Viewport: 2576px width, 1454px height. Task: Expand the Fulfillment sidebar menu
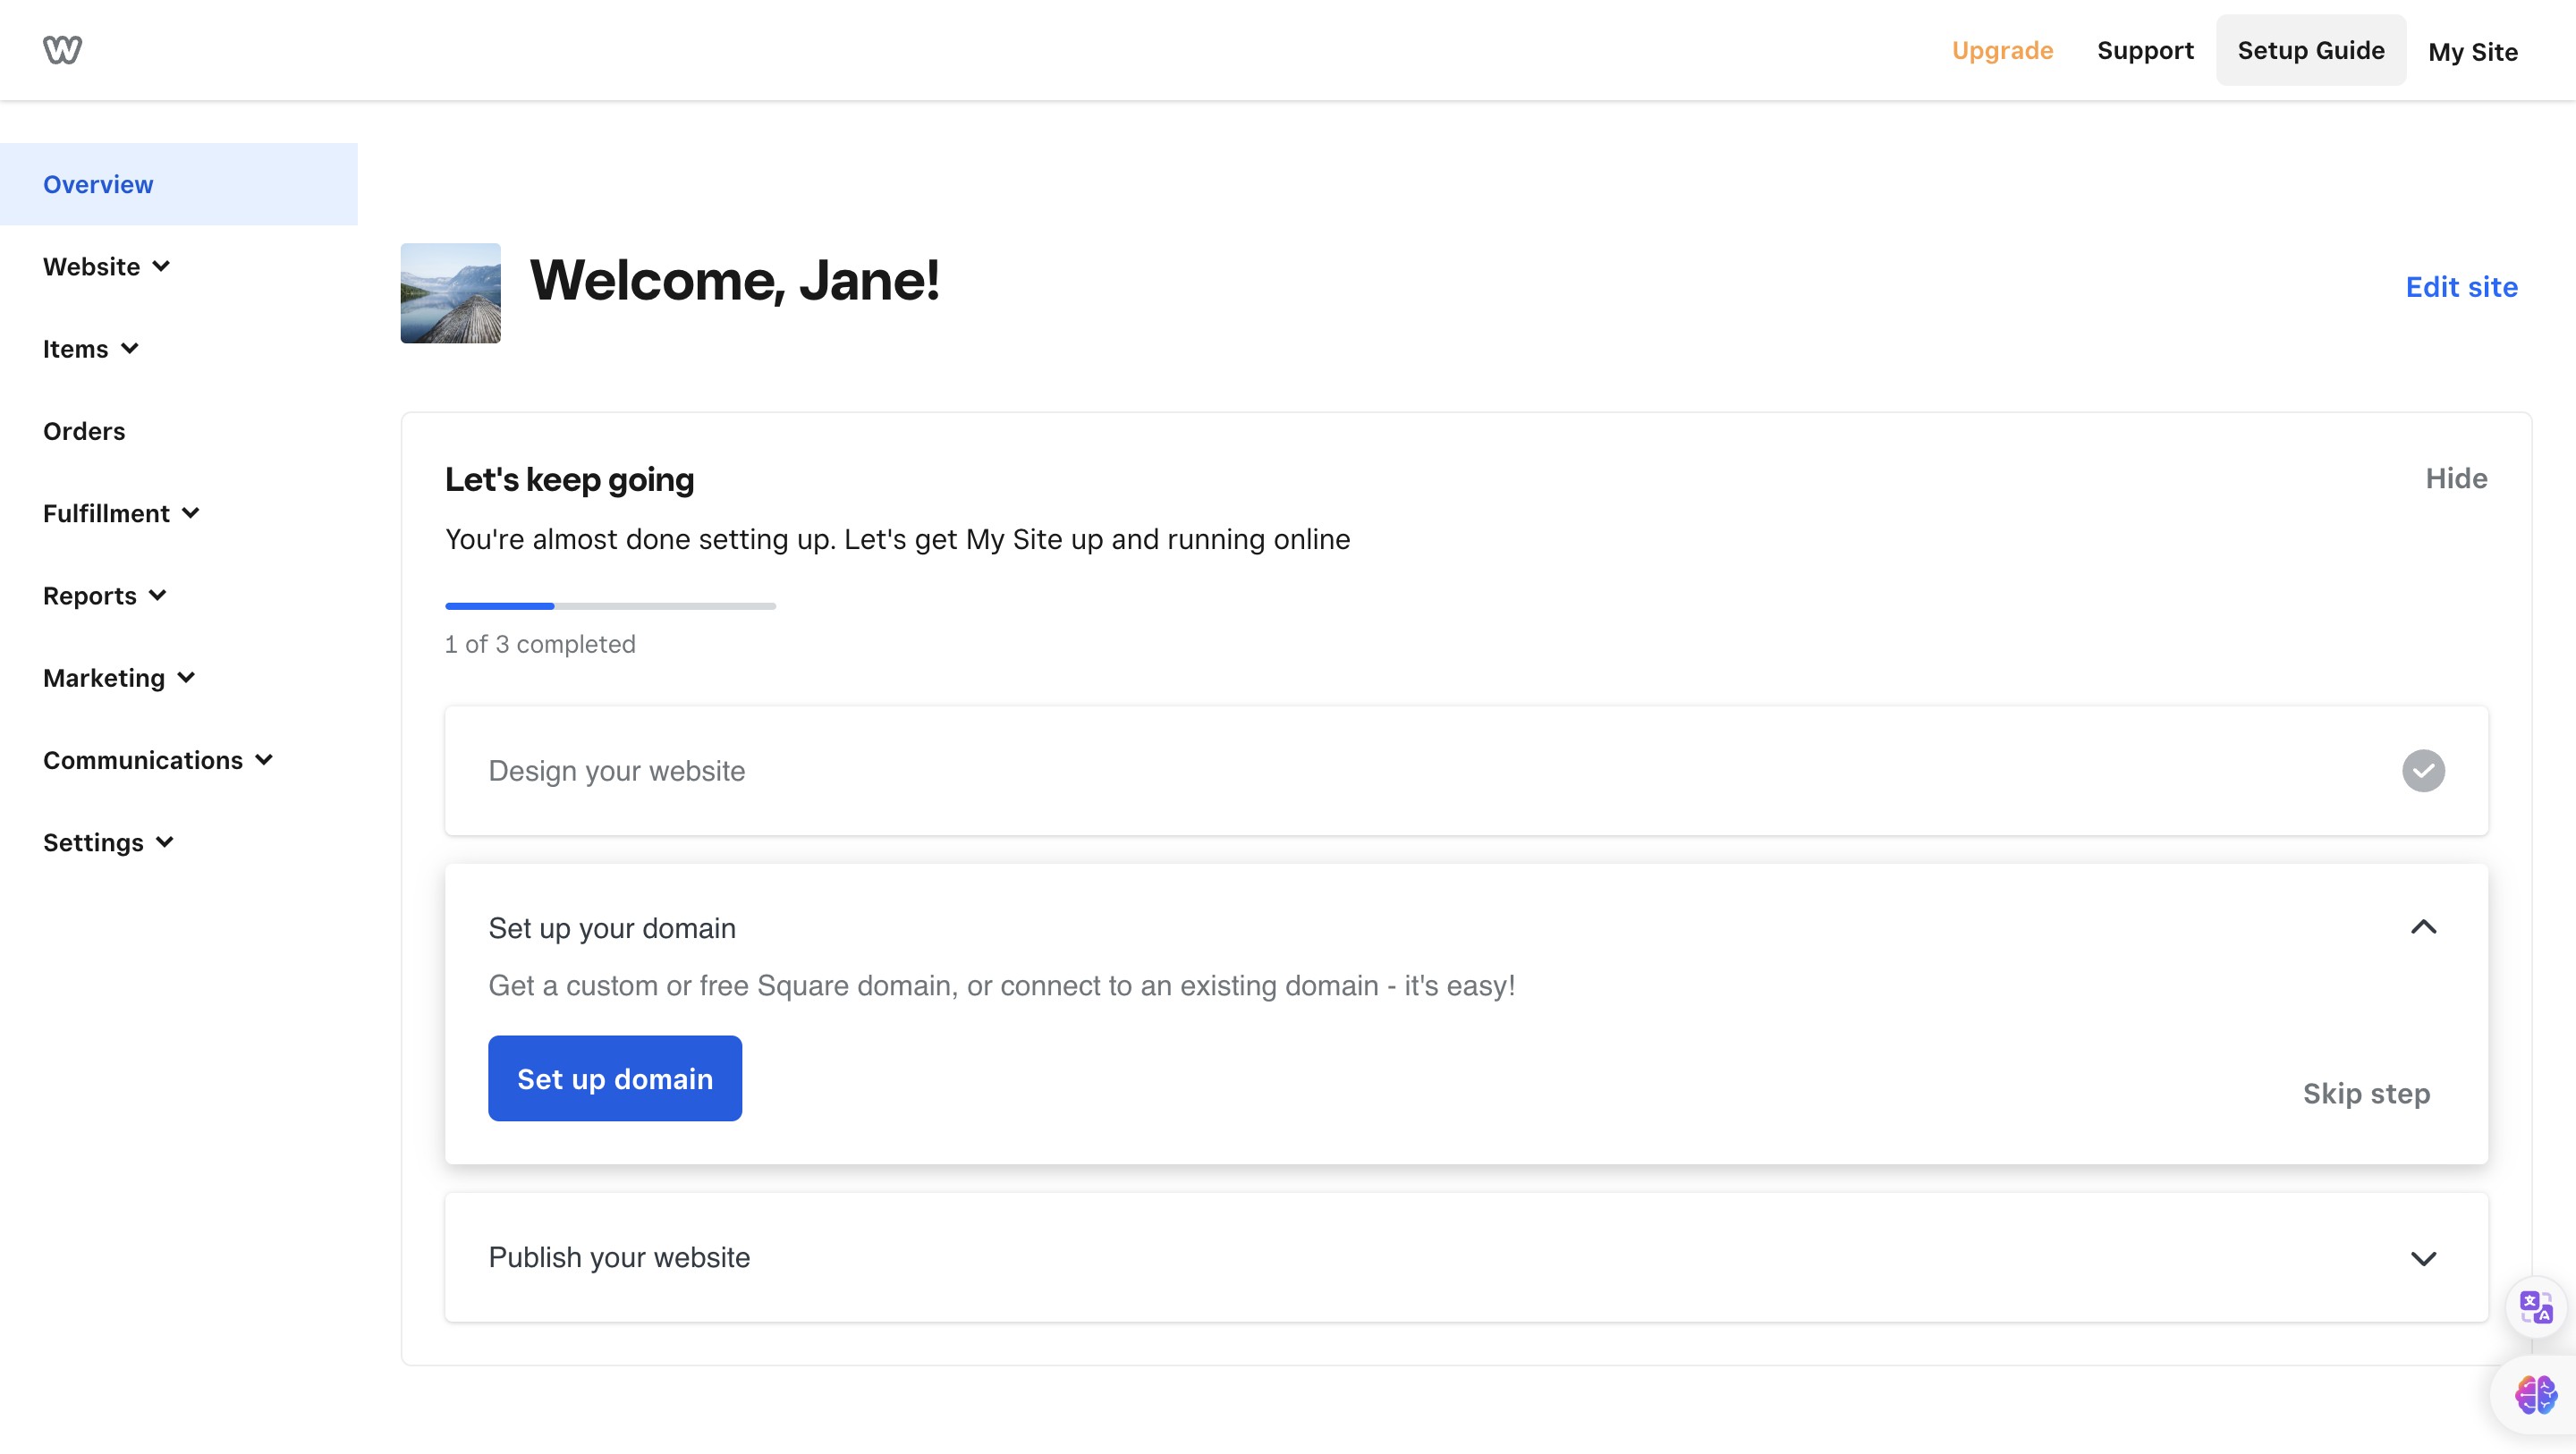pos(121,514)
